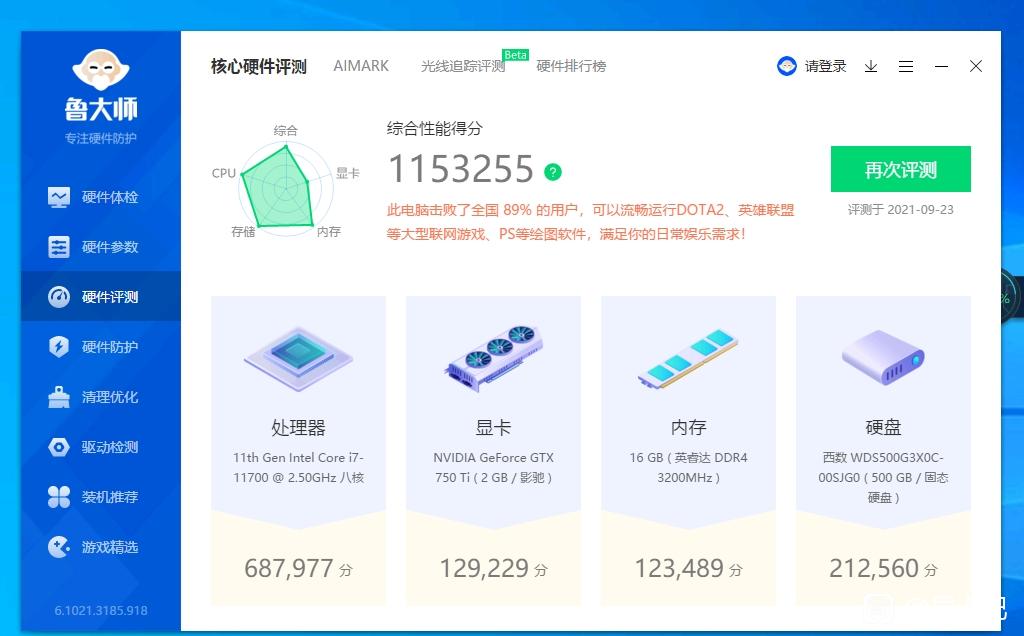The width and height of the screenshot is (1024, 636).
Task: Click the Intel Core i7-11700 description
Action: click(298, 468)
